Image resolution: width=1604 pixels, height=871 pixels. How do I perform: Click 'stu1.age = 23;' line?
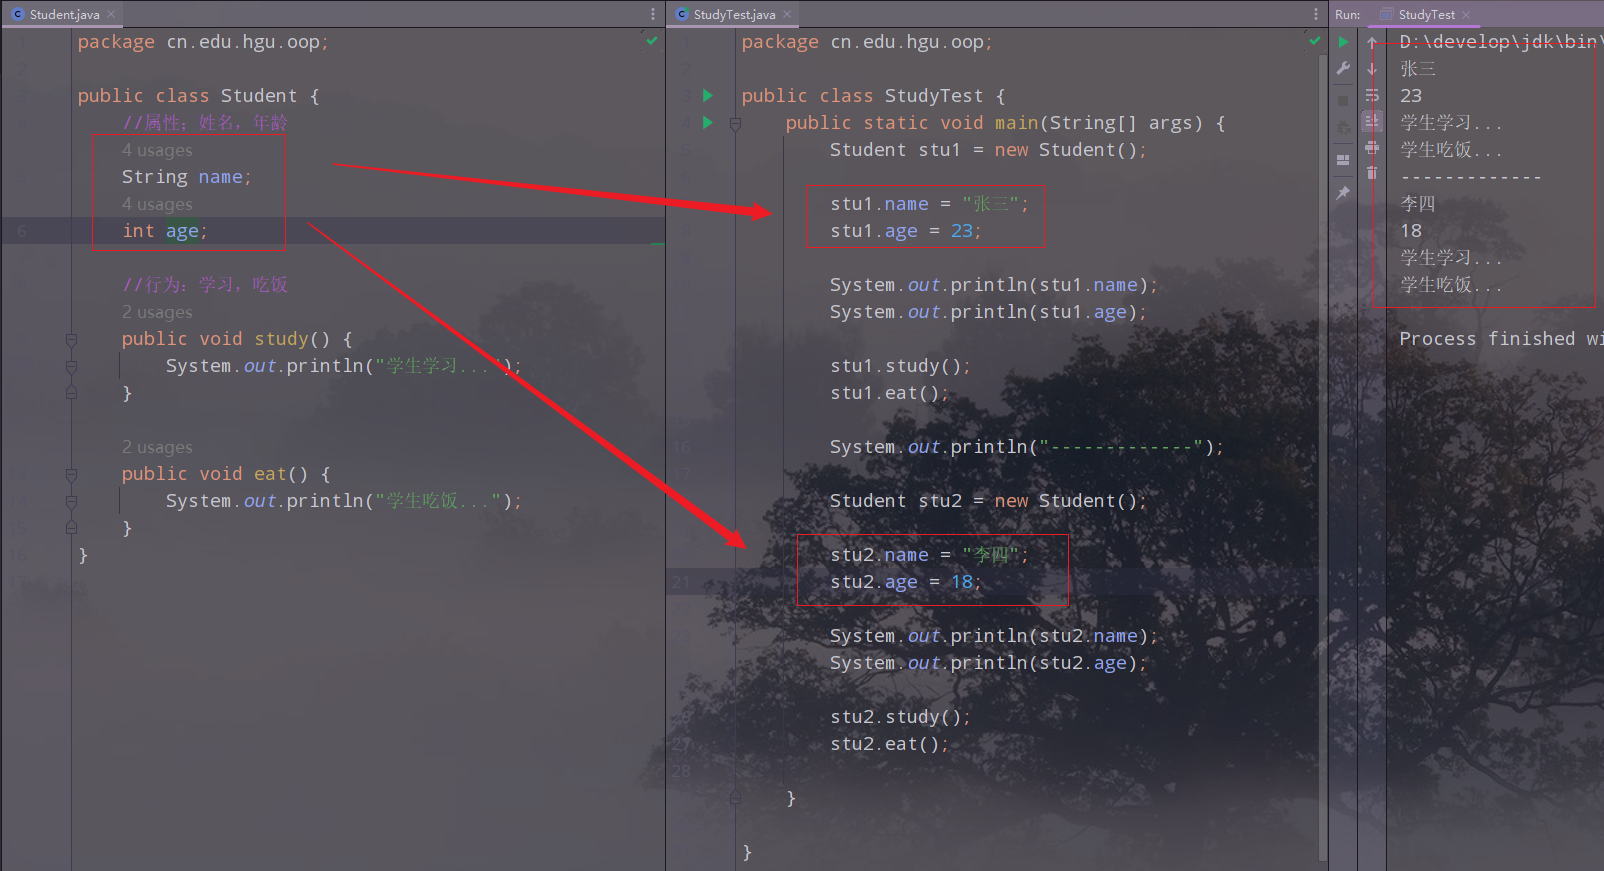[x=906, y=231]
